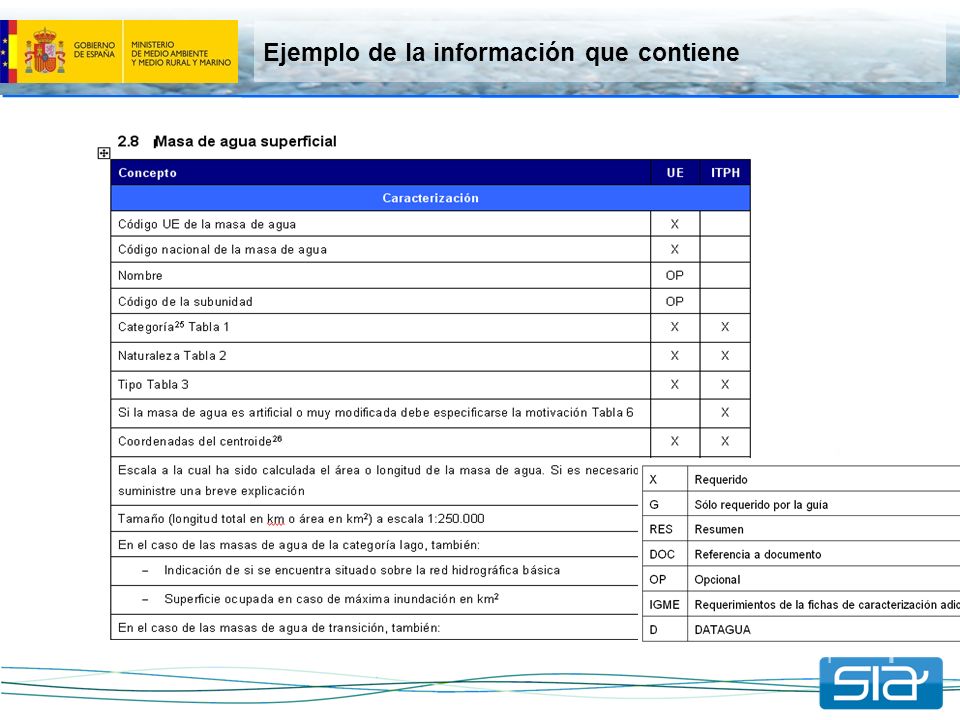Click the OP value in the Nombre row
The width and height of the screenshot is (960, 720).
click(675, 276)
